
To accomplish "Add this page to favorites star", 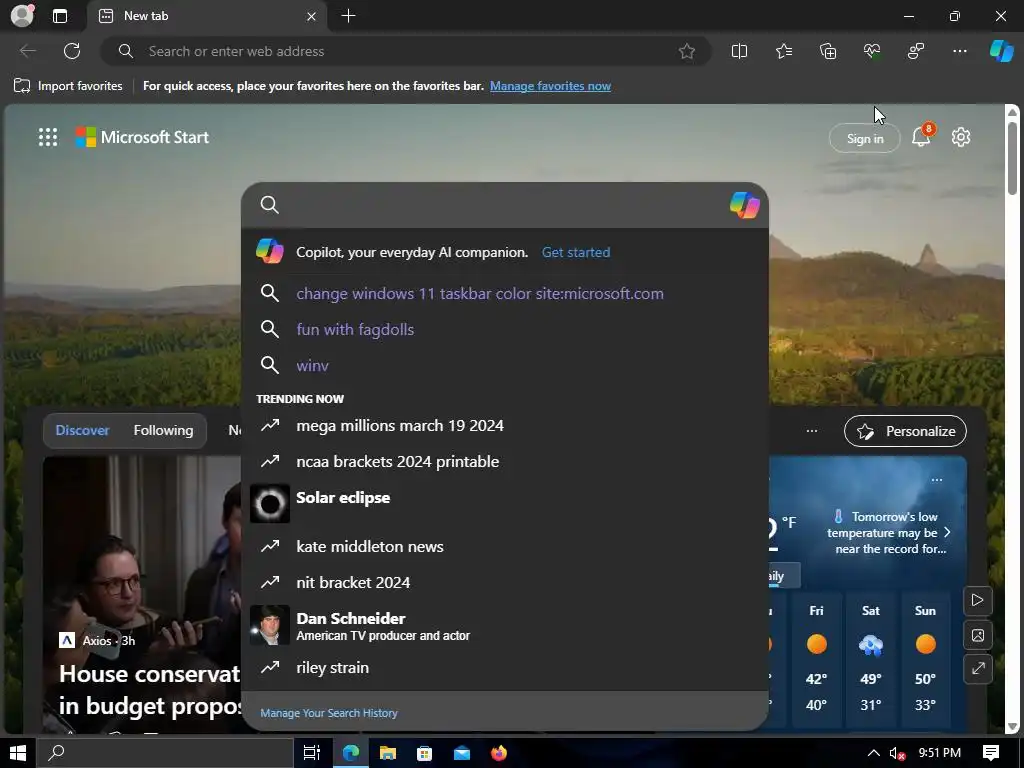I will coord(686,51).
